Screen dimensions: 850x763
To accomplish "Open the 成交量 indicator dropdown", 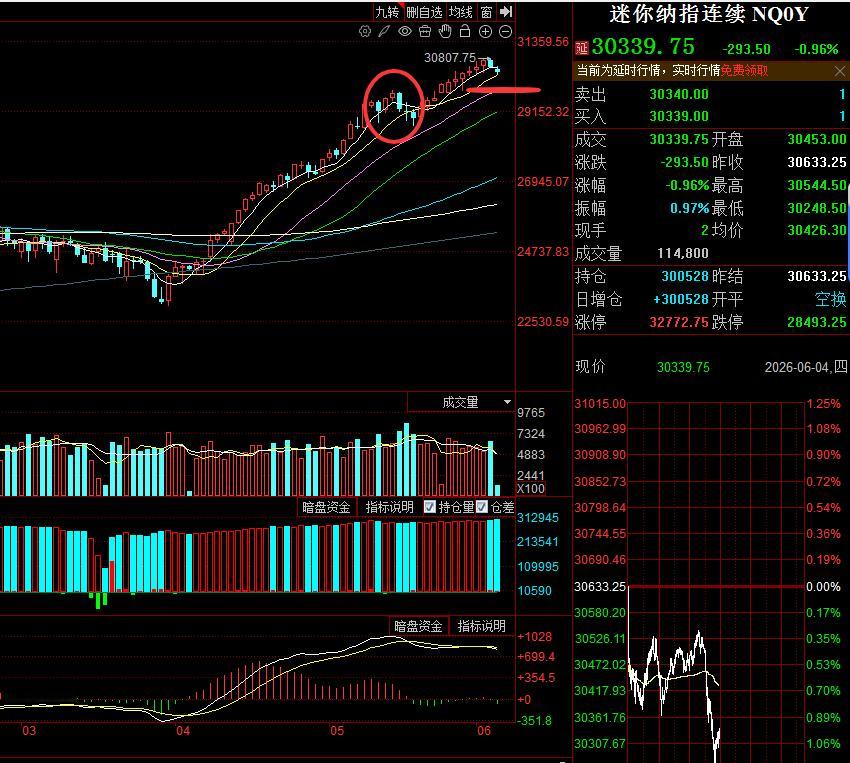I will (460, 402).
